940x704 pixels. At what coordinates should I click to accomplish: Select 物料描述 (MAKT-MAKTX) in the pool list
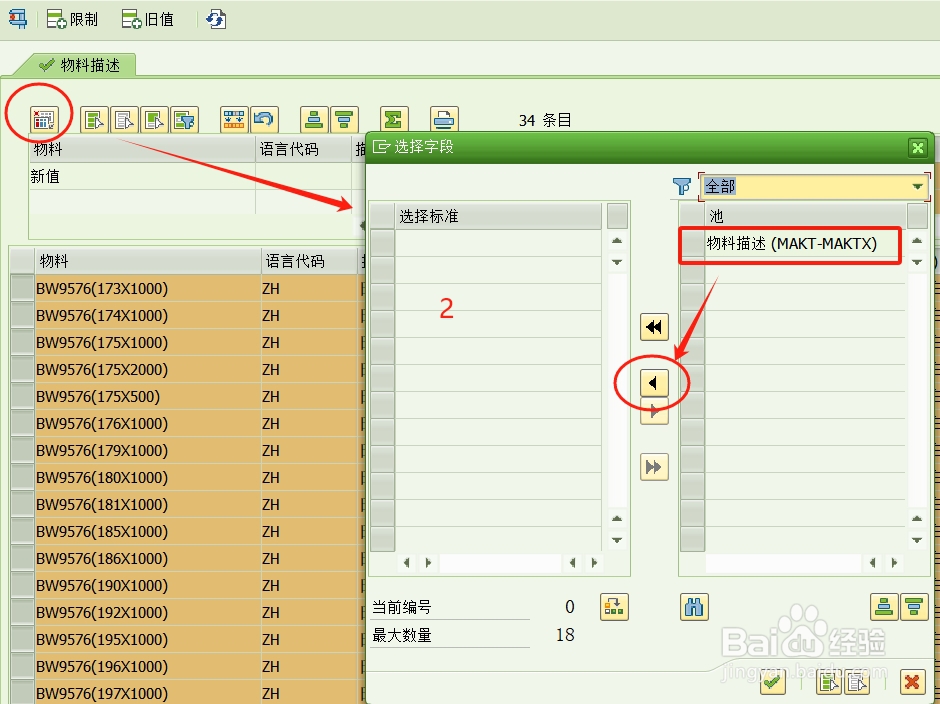[789, 244]
